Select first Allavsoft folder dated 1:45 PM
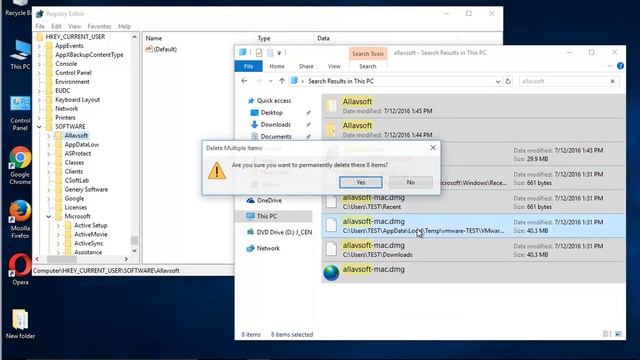The height and width of the screenshot is (360, 640). click(x=473, y=106)
